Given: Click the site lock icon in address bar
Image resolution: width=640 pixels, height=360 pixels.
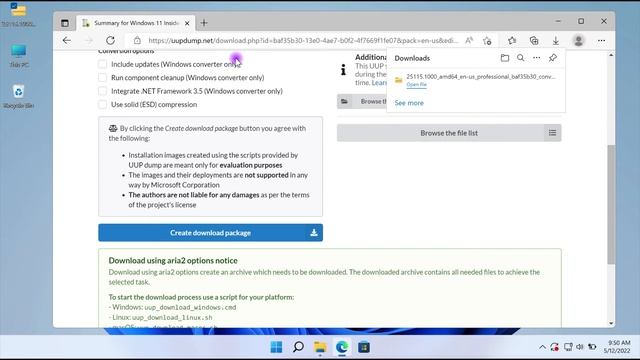Looking at the screenshot, I should click(137, 40).
